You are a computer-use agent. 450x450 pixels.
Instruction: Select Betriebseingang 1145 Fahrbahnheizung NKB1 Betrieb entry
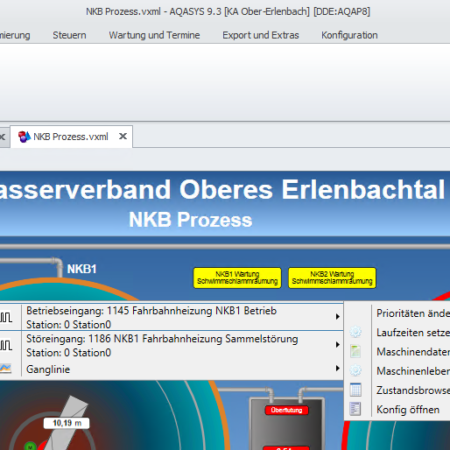coord(171,317)
